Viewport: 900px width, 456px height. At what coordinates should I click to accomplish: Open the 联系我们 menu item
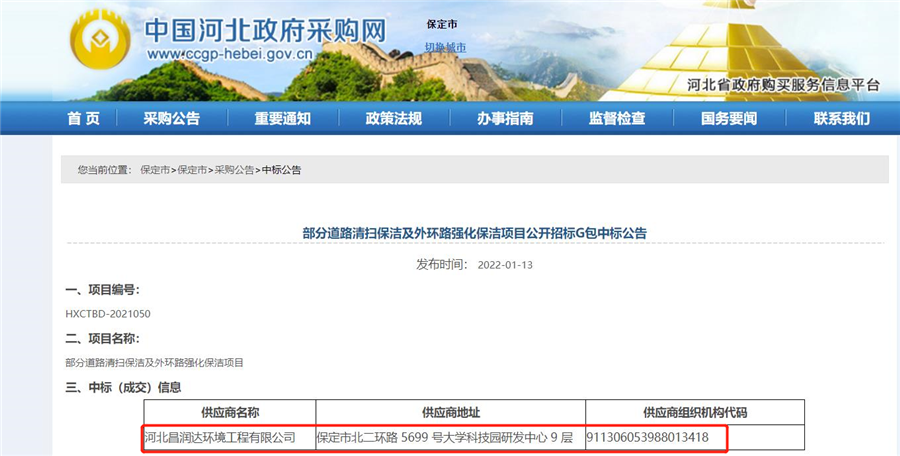click(x=841, y=118)
